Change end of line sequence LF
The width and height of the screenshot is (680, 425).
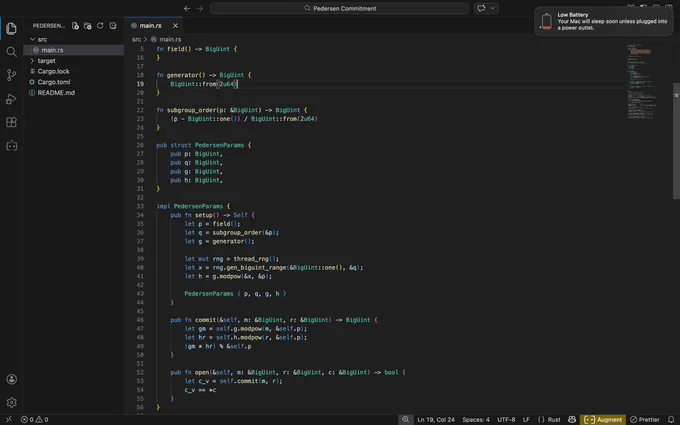[526, 419]
